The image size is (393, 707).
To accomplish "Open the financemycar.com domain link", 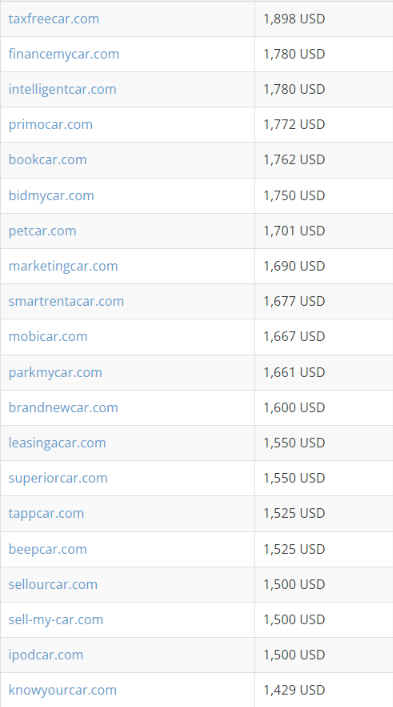I will point(64,54).
